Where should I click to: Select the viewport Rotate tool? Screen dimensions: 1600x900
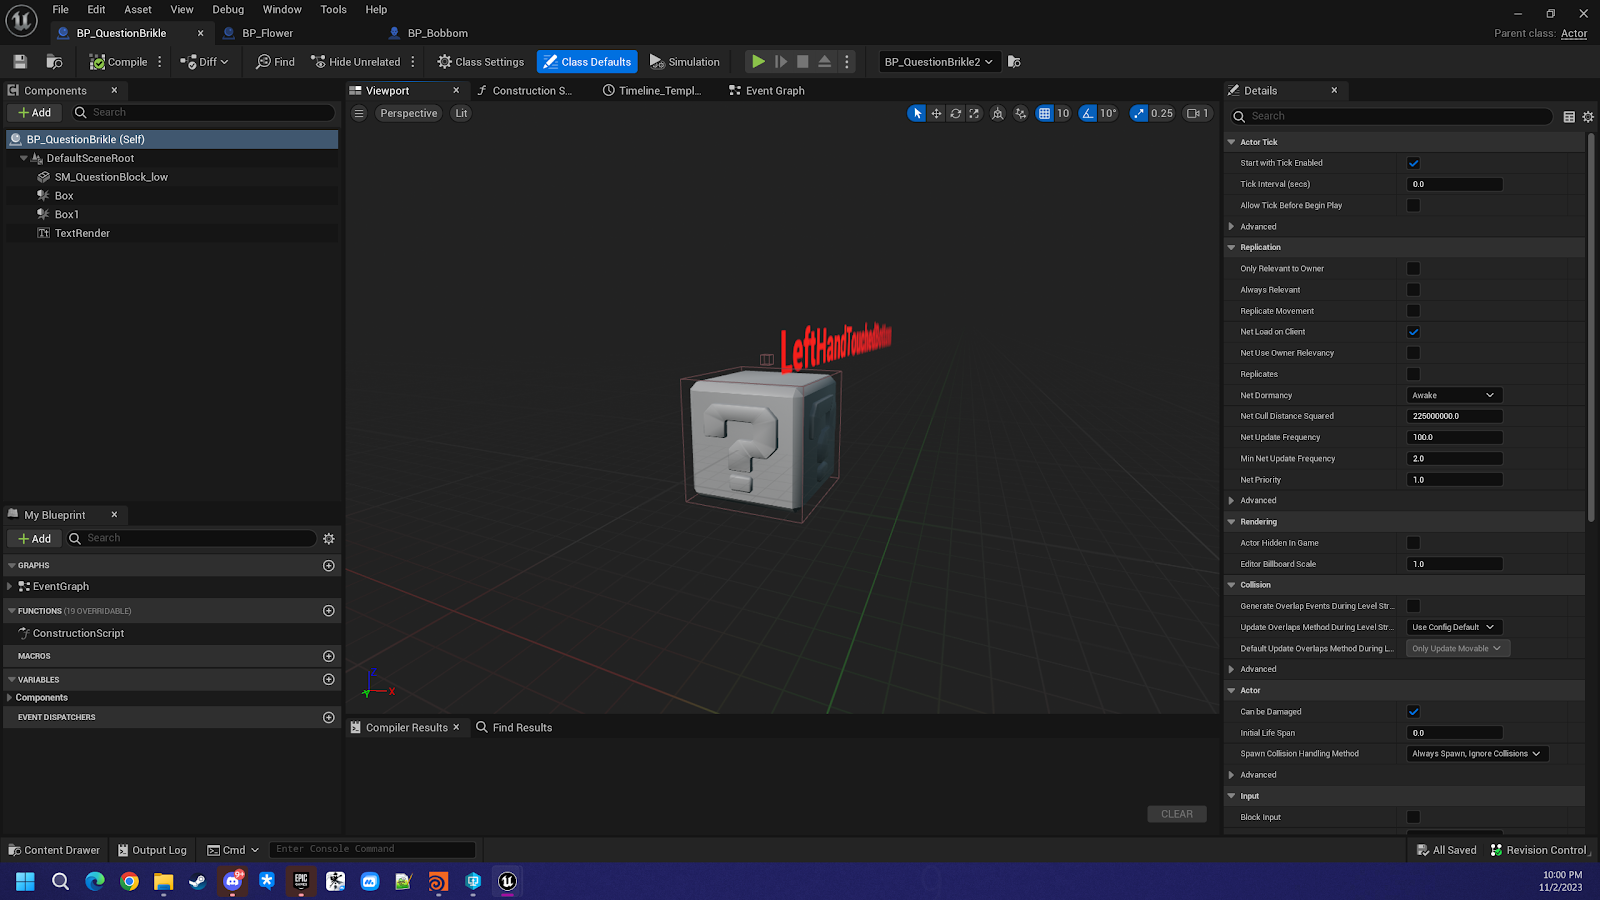tap(955, 113)
